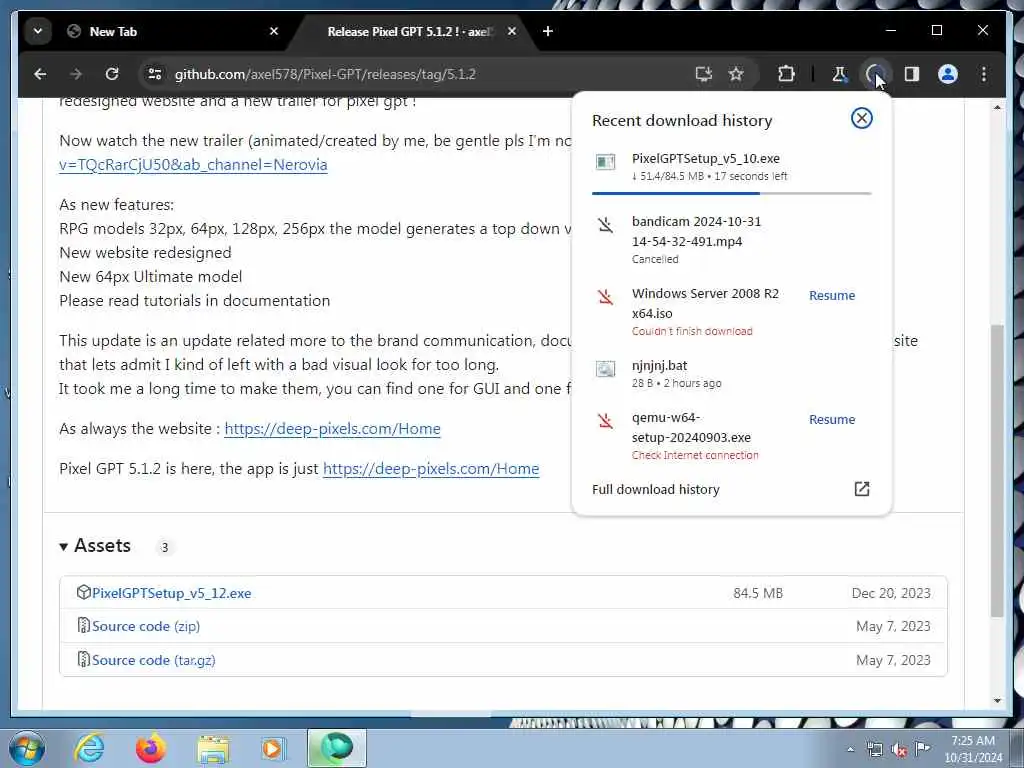Image resolution: width=1024 pixels, height=768 pixels.
Task: Open njnjnj.bat download entry
Action: tap(731, 374)
